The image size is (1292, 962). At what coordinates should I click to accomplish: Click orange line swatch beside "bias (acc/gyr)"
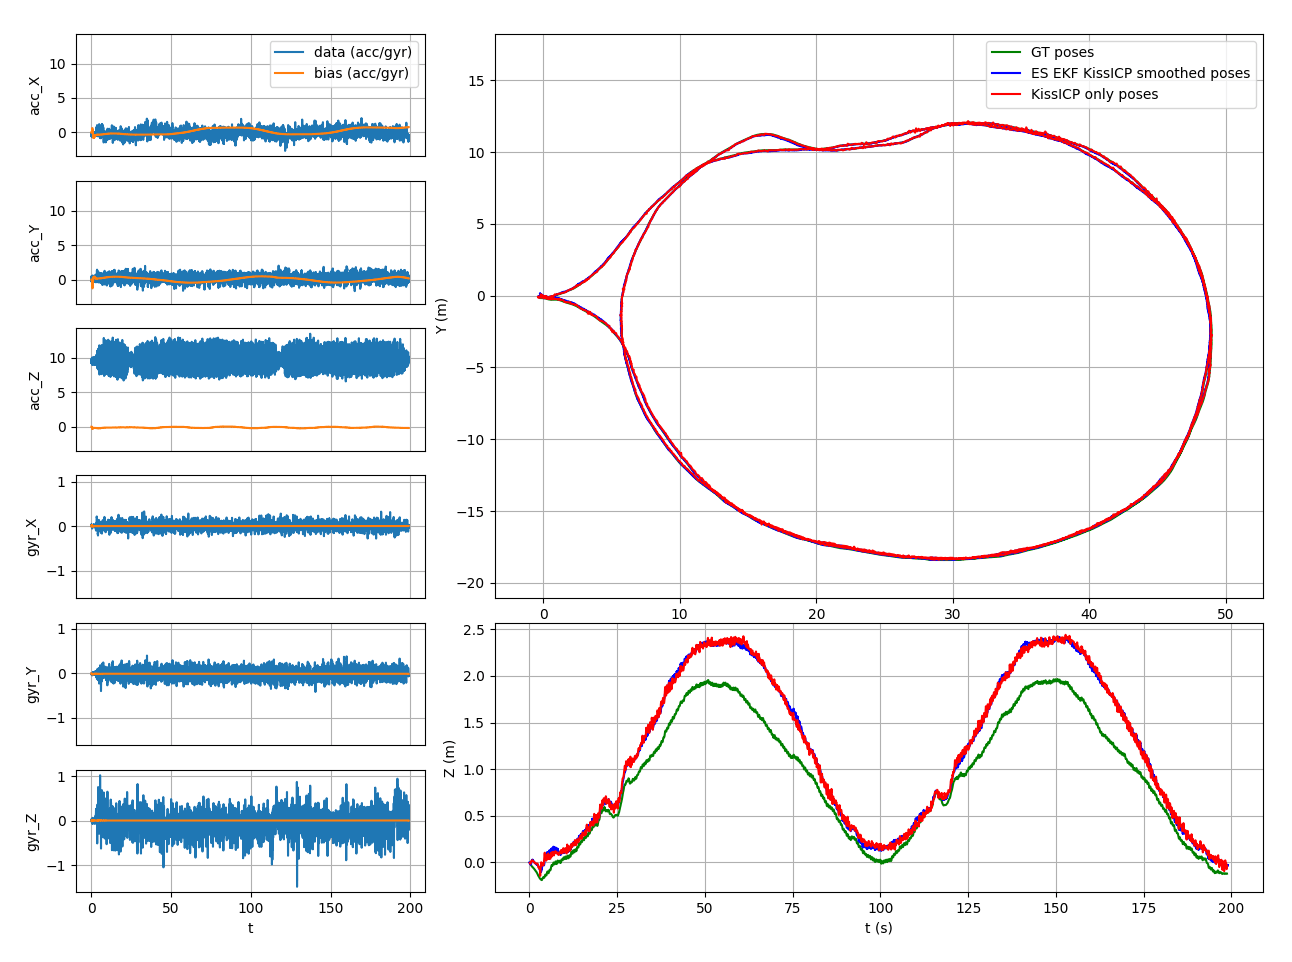(x=289, y=73)
